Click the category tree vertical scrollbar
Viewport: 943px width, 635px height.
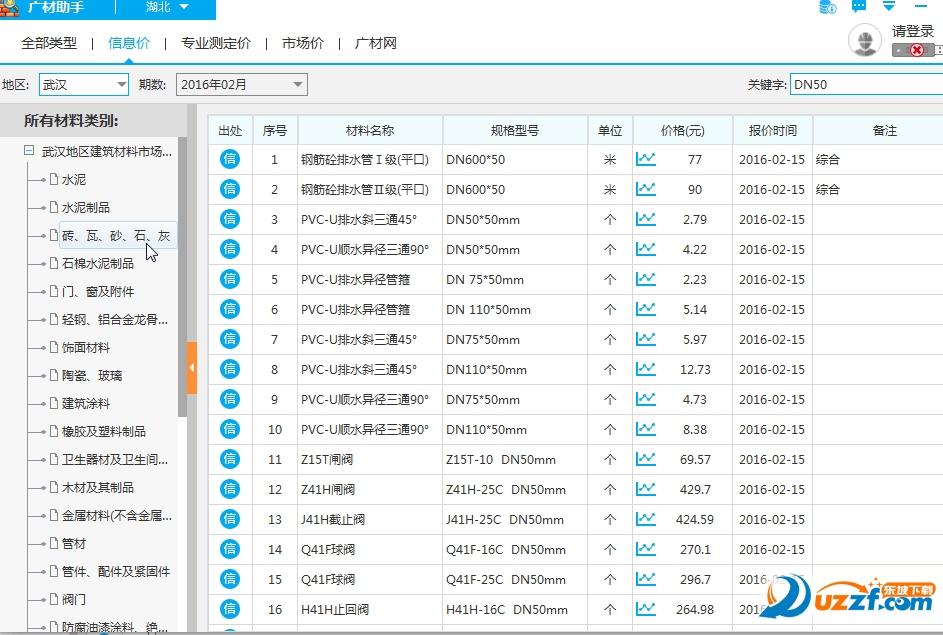(x=182, y=277)
